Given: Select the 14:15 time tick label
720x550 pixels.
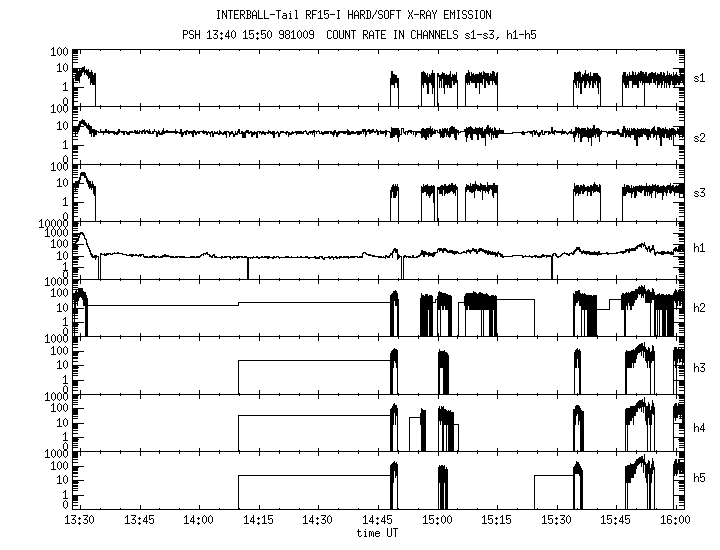Looking at the screenshot, I should (x=258, y=520).
